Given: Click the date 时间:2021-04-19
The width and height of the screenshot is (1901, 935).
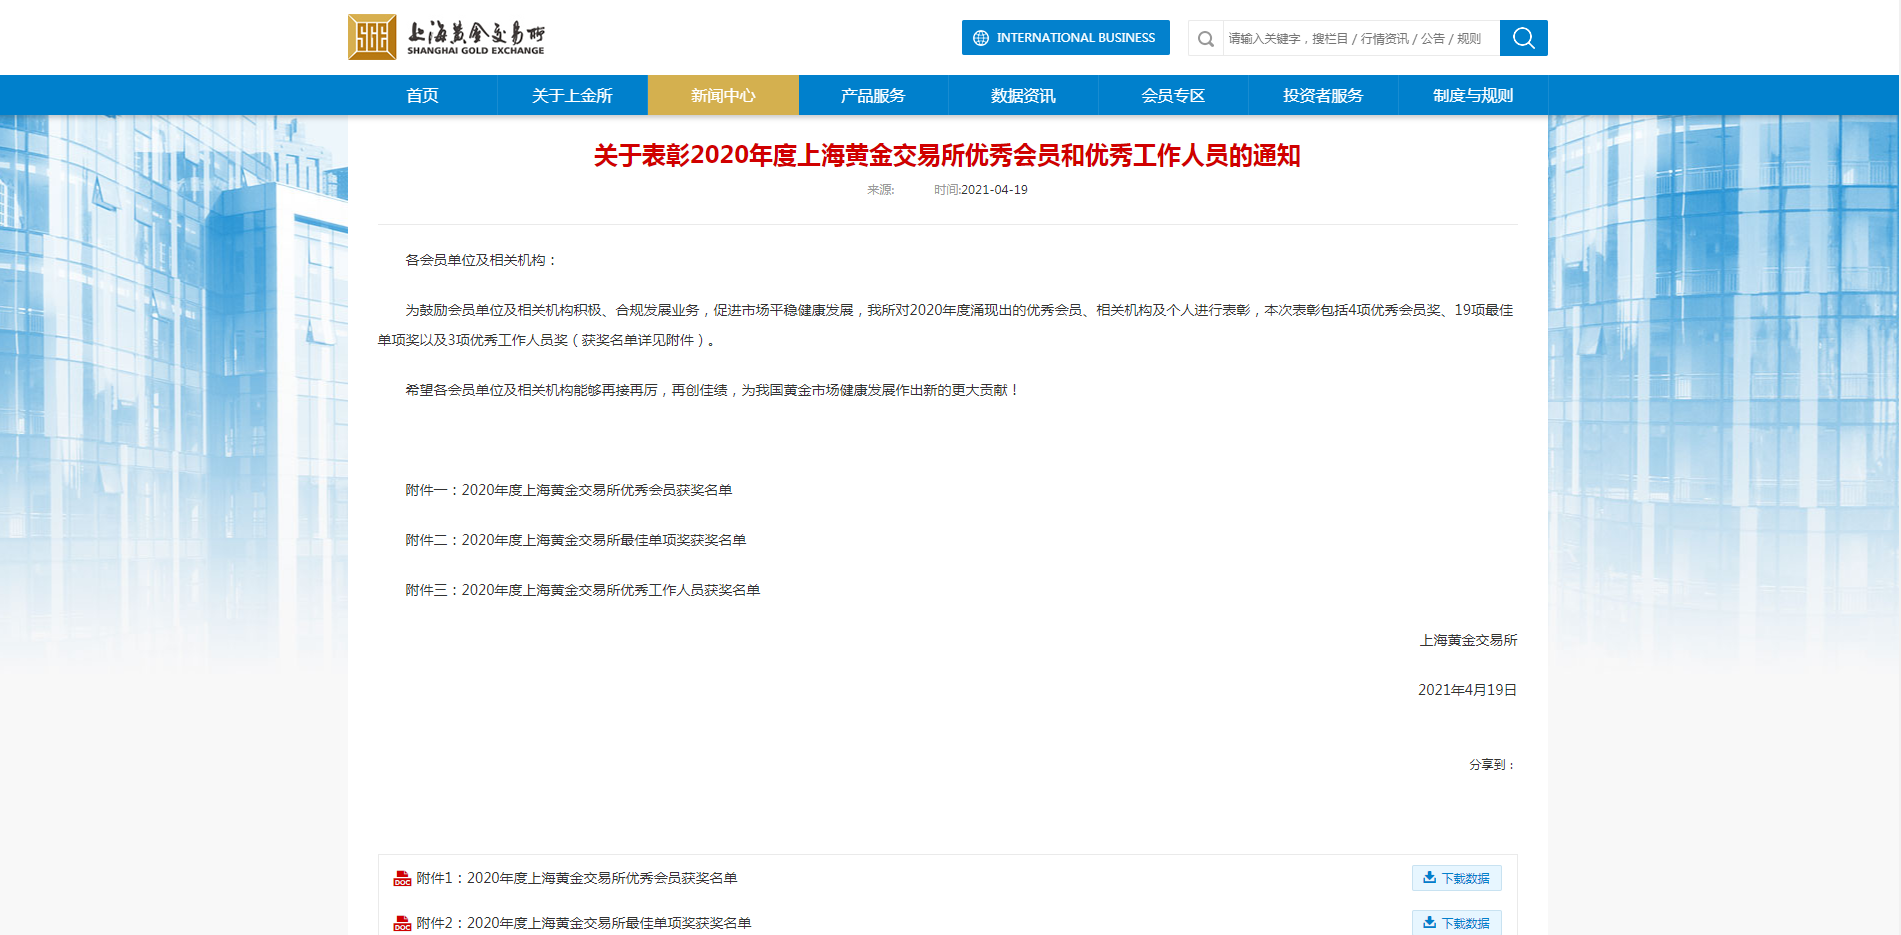Looking at the screenshot, I should [981, 190].
